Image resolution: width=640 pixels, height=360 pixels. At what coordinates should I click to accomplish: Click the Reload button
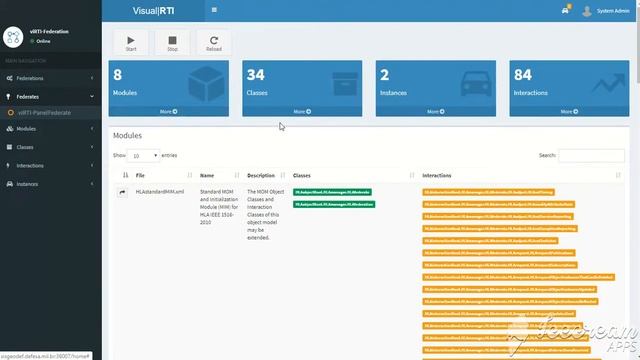pos(213,42)
